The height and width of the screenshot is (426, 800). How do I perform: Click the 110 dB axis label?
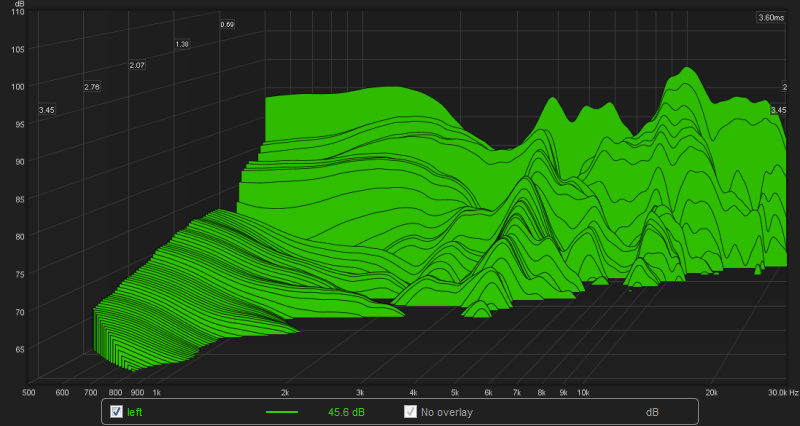pyautogui.click(x=18, y=12)
